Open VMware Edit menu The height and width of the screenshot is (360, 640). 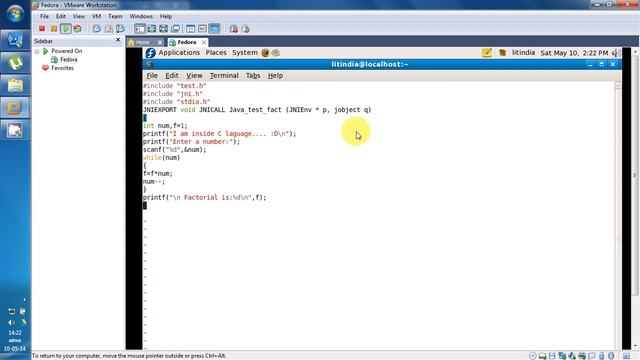pyautogui.click(x=61, y=16)
